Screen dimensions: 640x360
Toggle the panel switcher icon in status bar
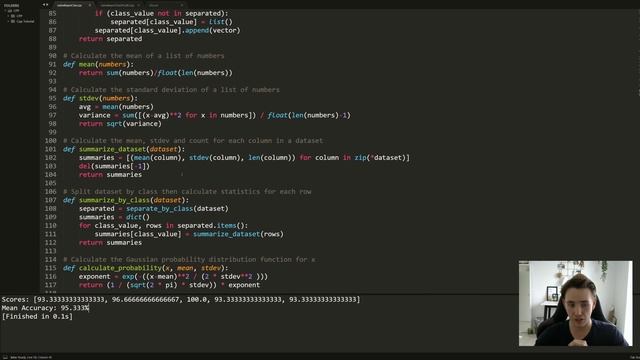5,357
